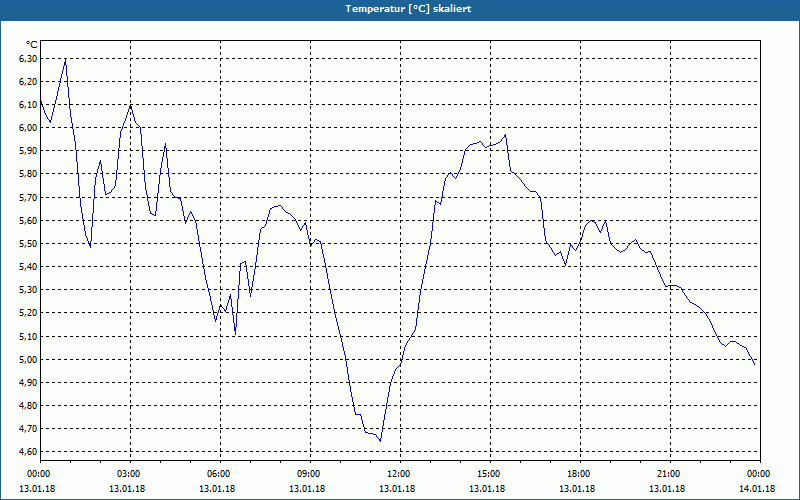This screenshot has width=800, height=500.
Task: Select the 5,00 y-axis value
Action: (27, 360)
